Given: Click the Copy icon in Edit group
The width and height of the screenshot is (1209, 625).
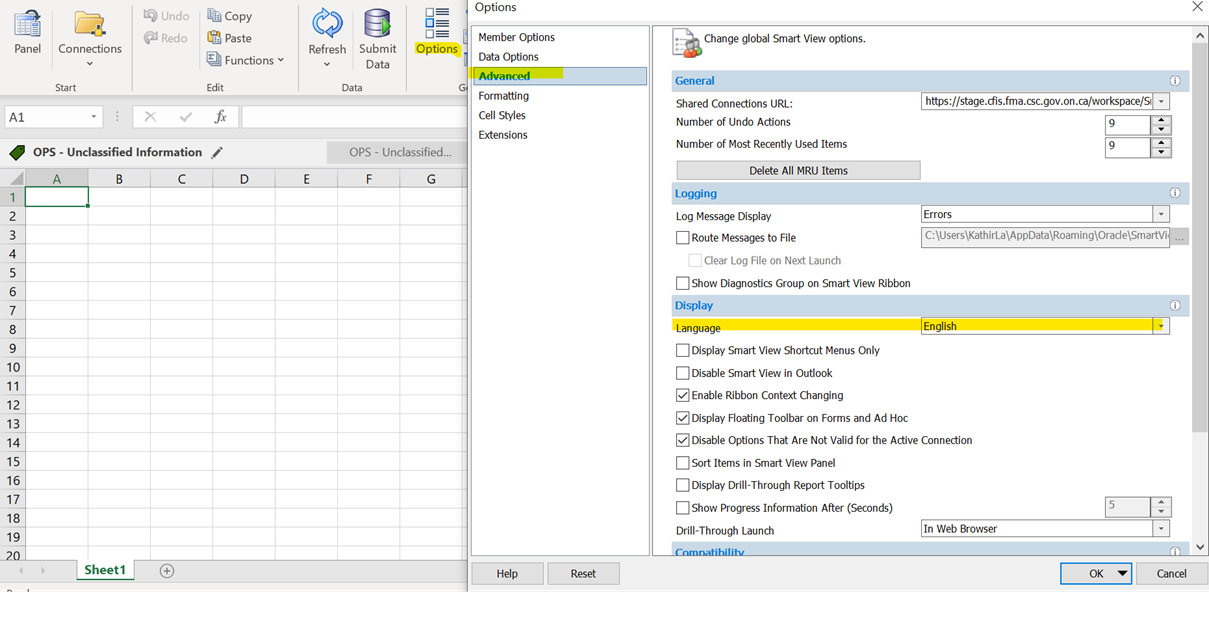Looking at the screenshot, I should pyautogui.click(x=215, y=16).
